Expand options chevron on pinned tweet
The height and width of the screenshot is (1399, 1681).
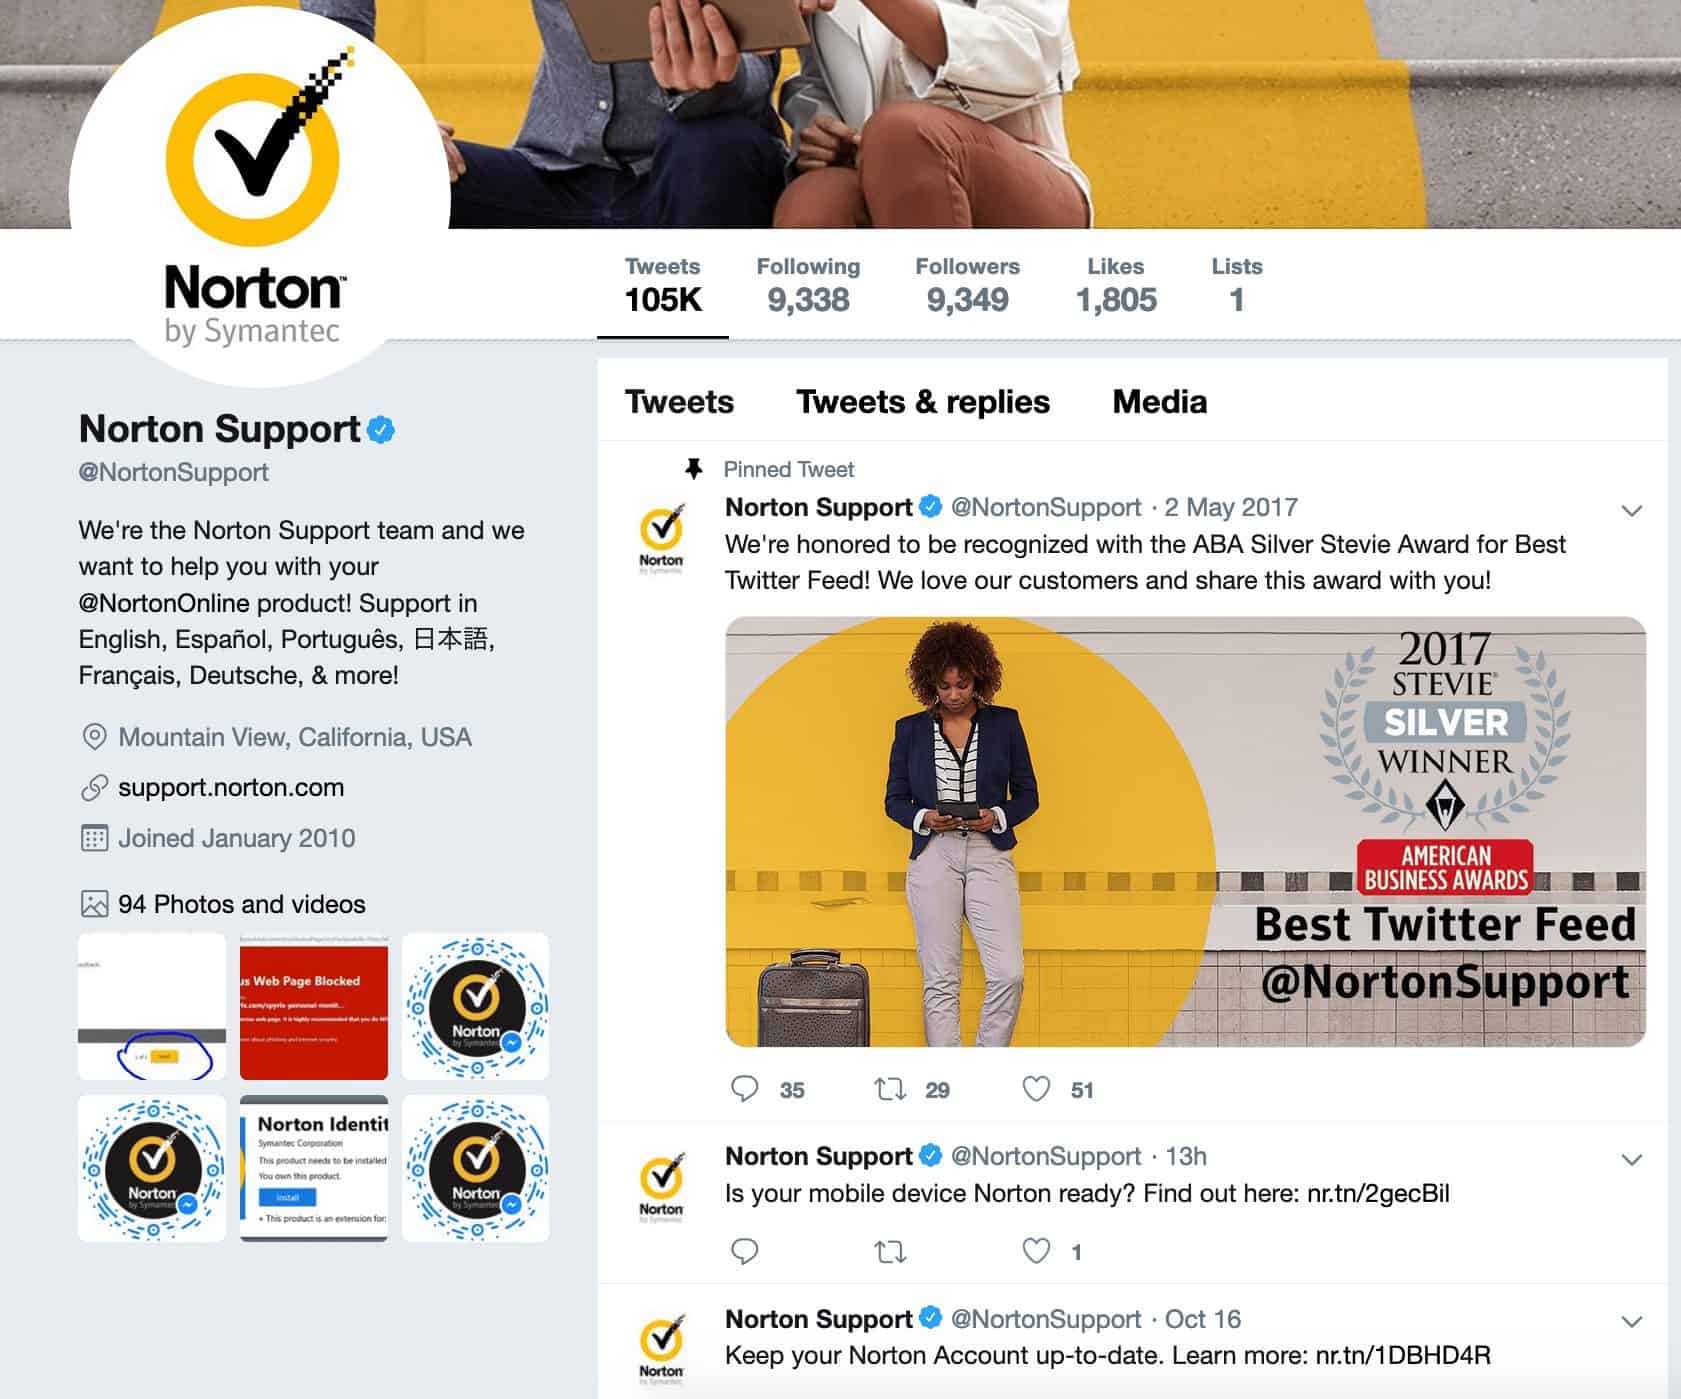(x=1632, y=511)
